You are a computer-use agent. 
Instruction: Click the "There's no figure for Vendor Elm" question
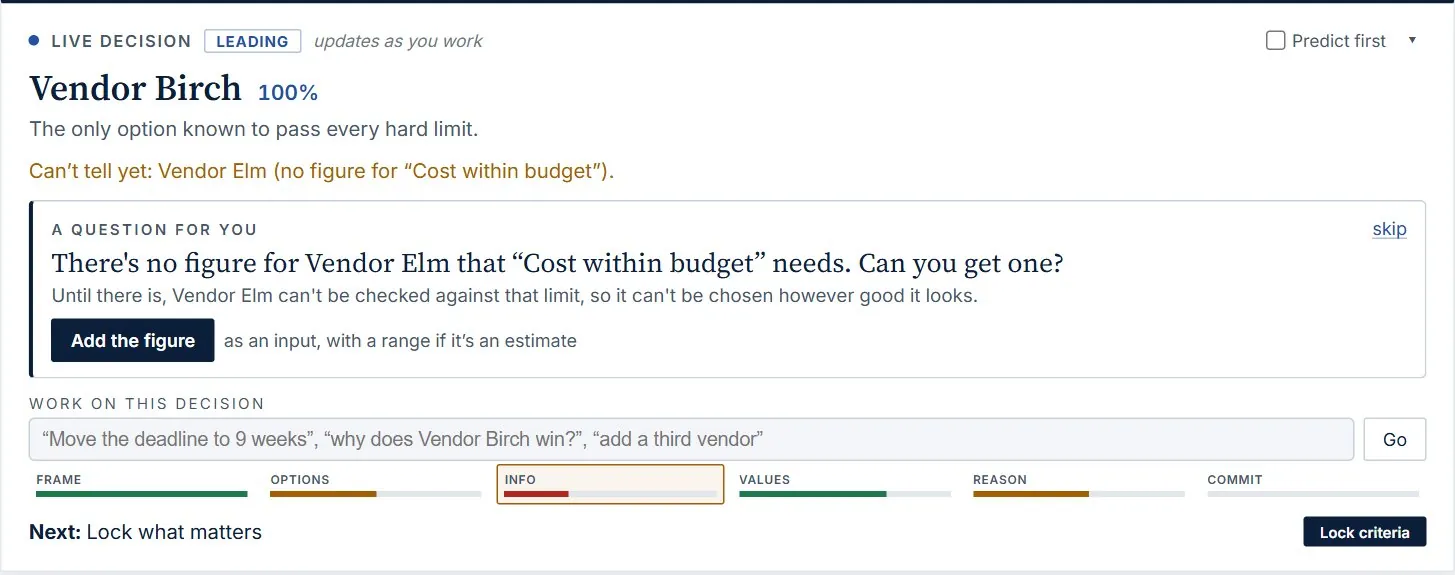pos(557,264)
